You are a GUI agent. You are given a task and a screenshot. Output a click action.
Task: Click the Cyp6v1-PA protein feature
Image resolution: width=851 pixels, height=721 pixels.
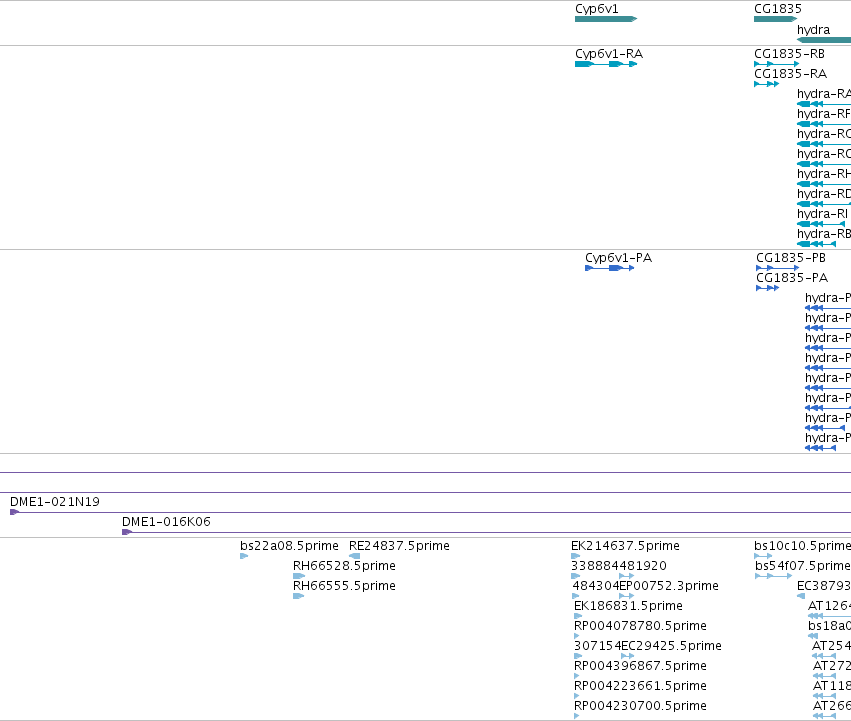pos(609,268)
